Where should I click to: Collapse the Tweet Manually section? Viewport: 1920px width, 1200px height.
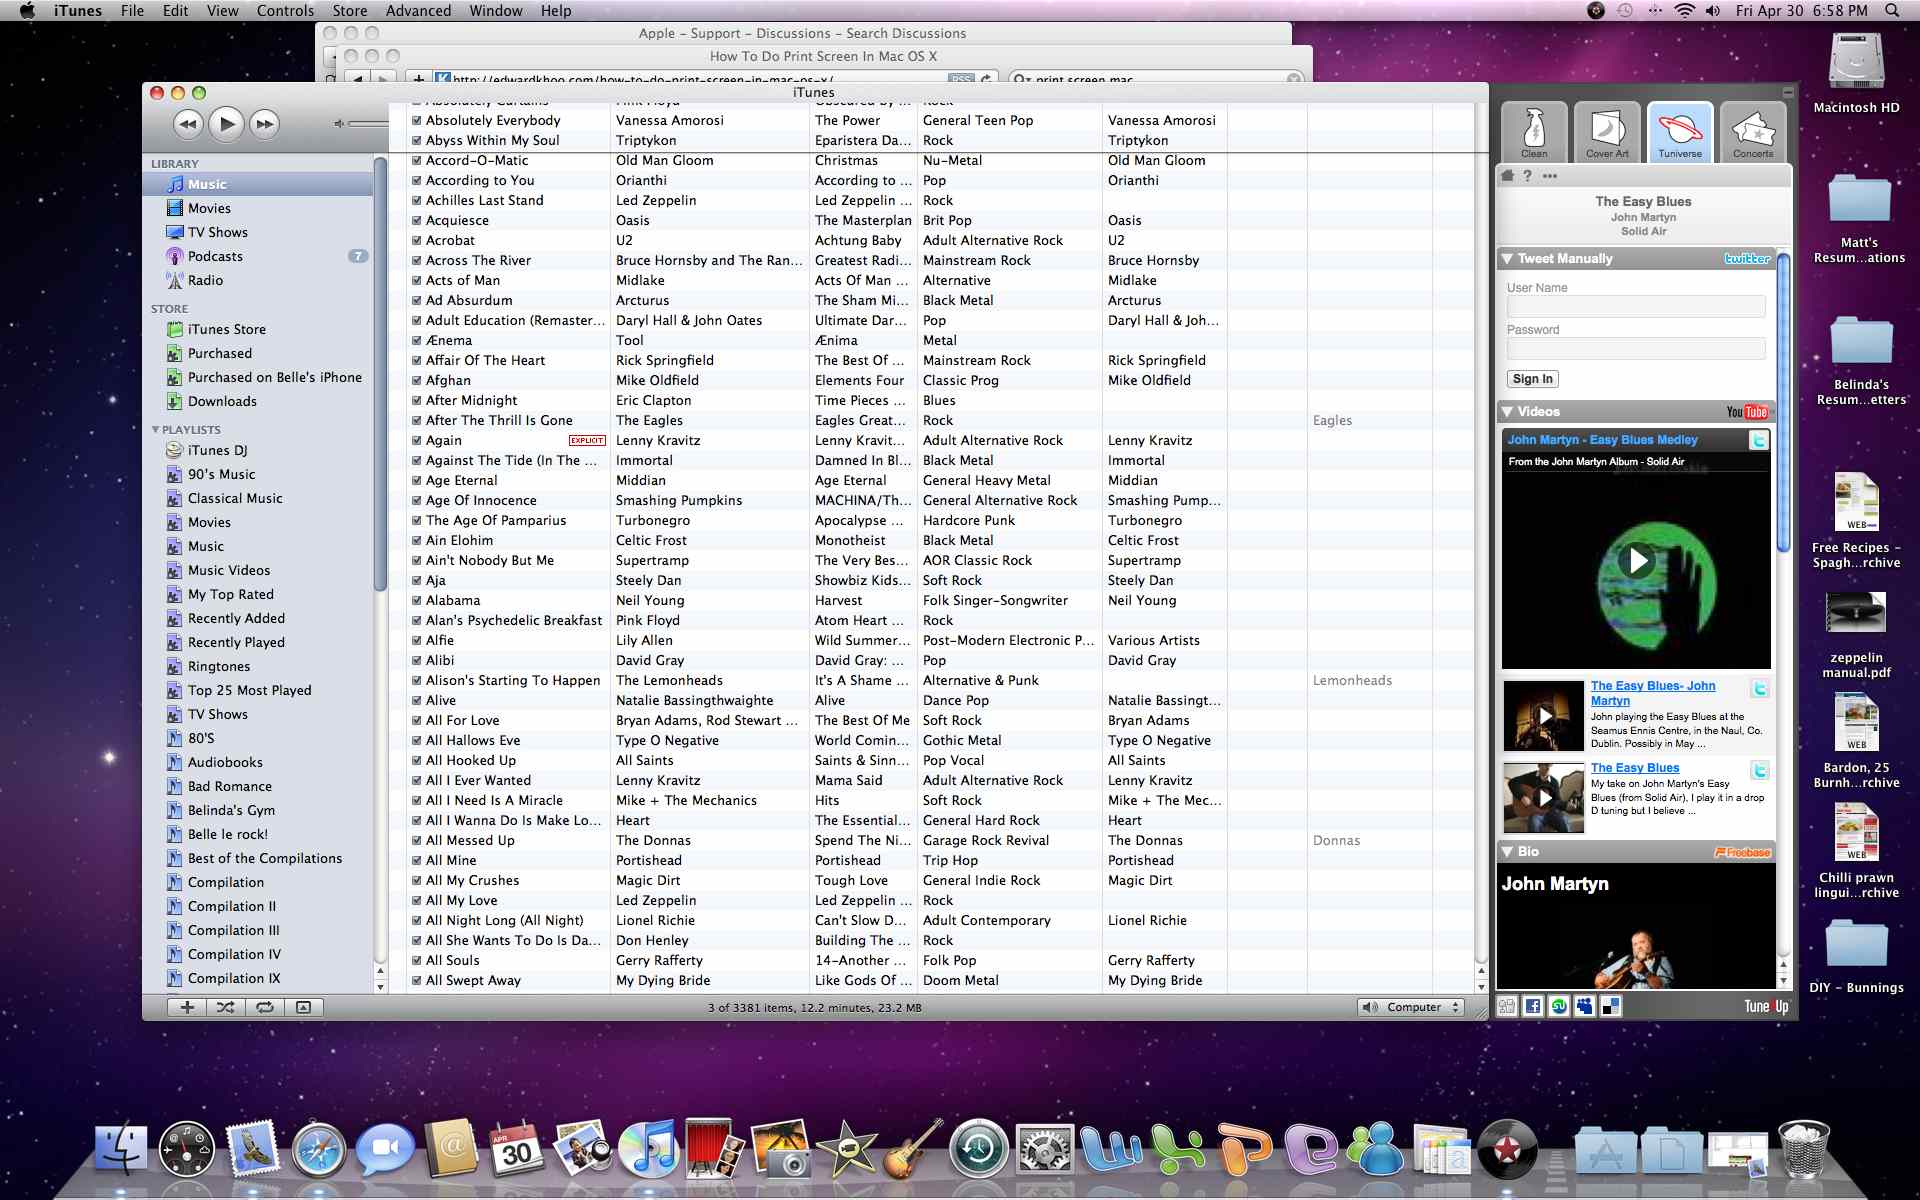[1507, 259]
